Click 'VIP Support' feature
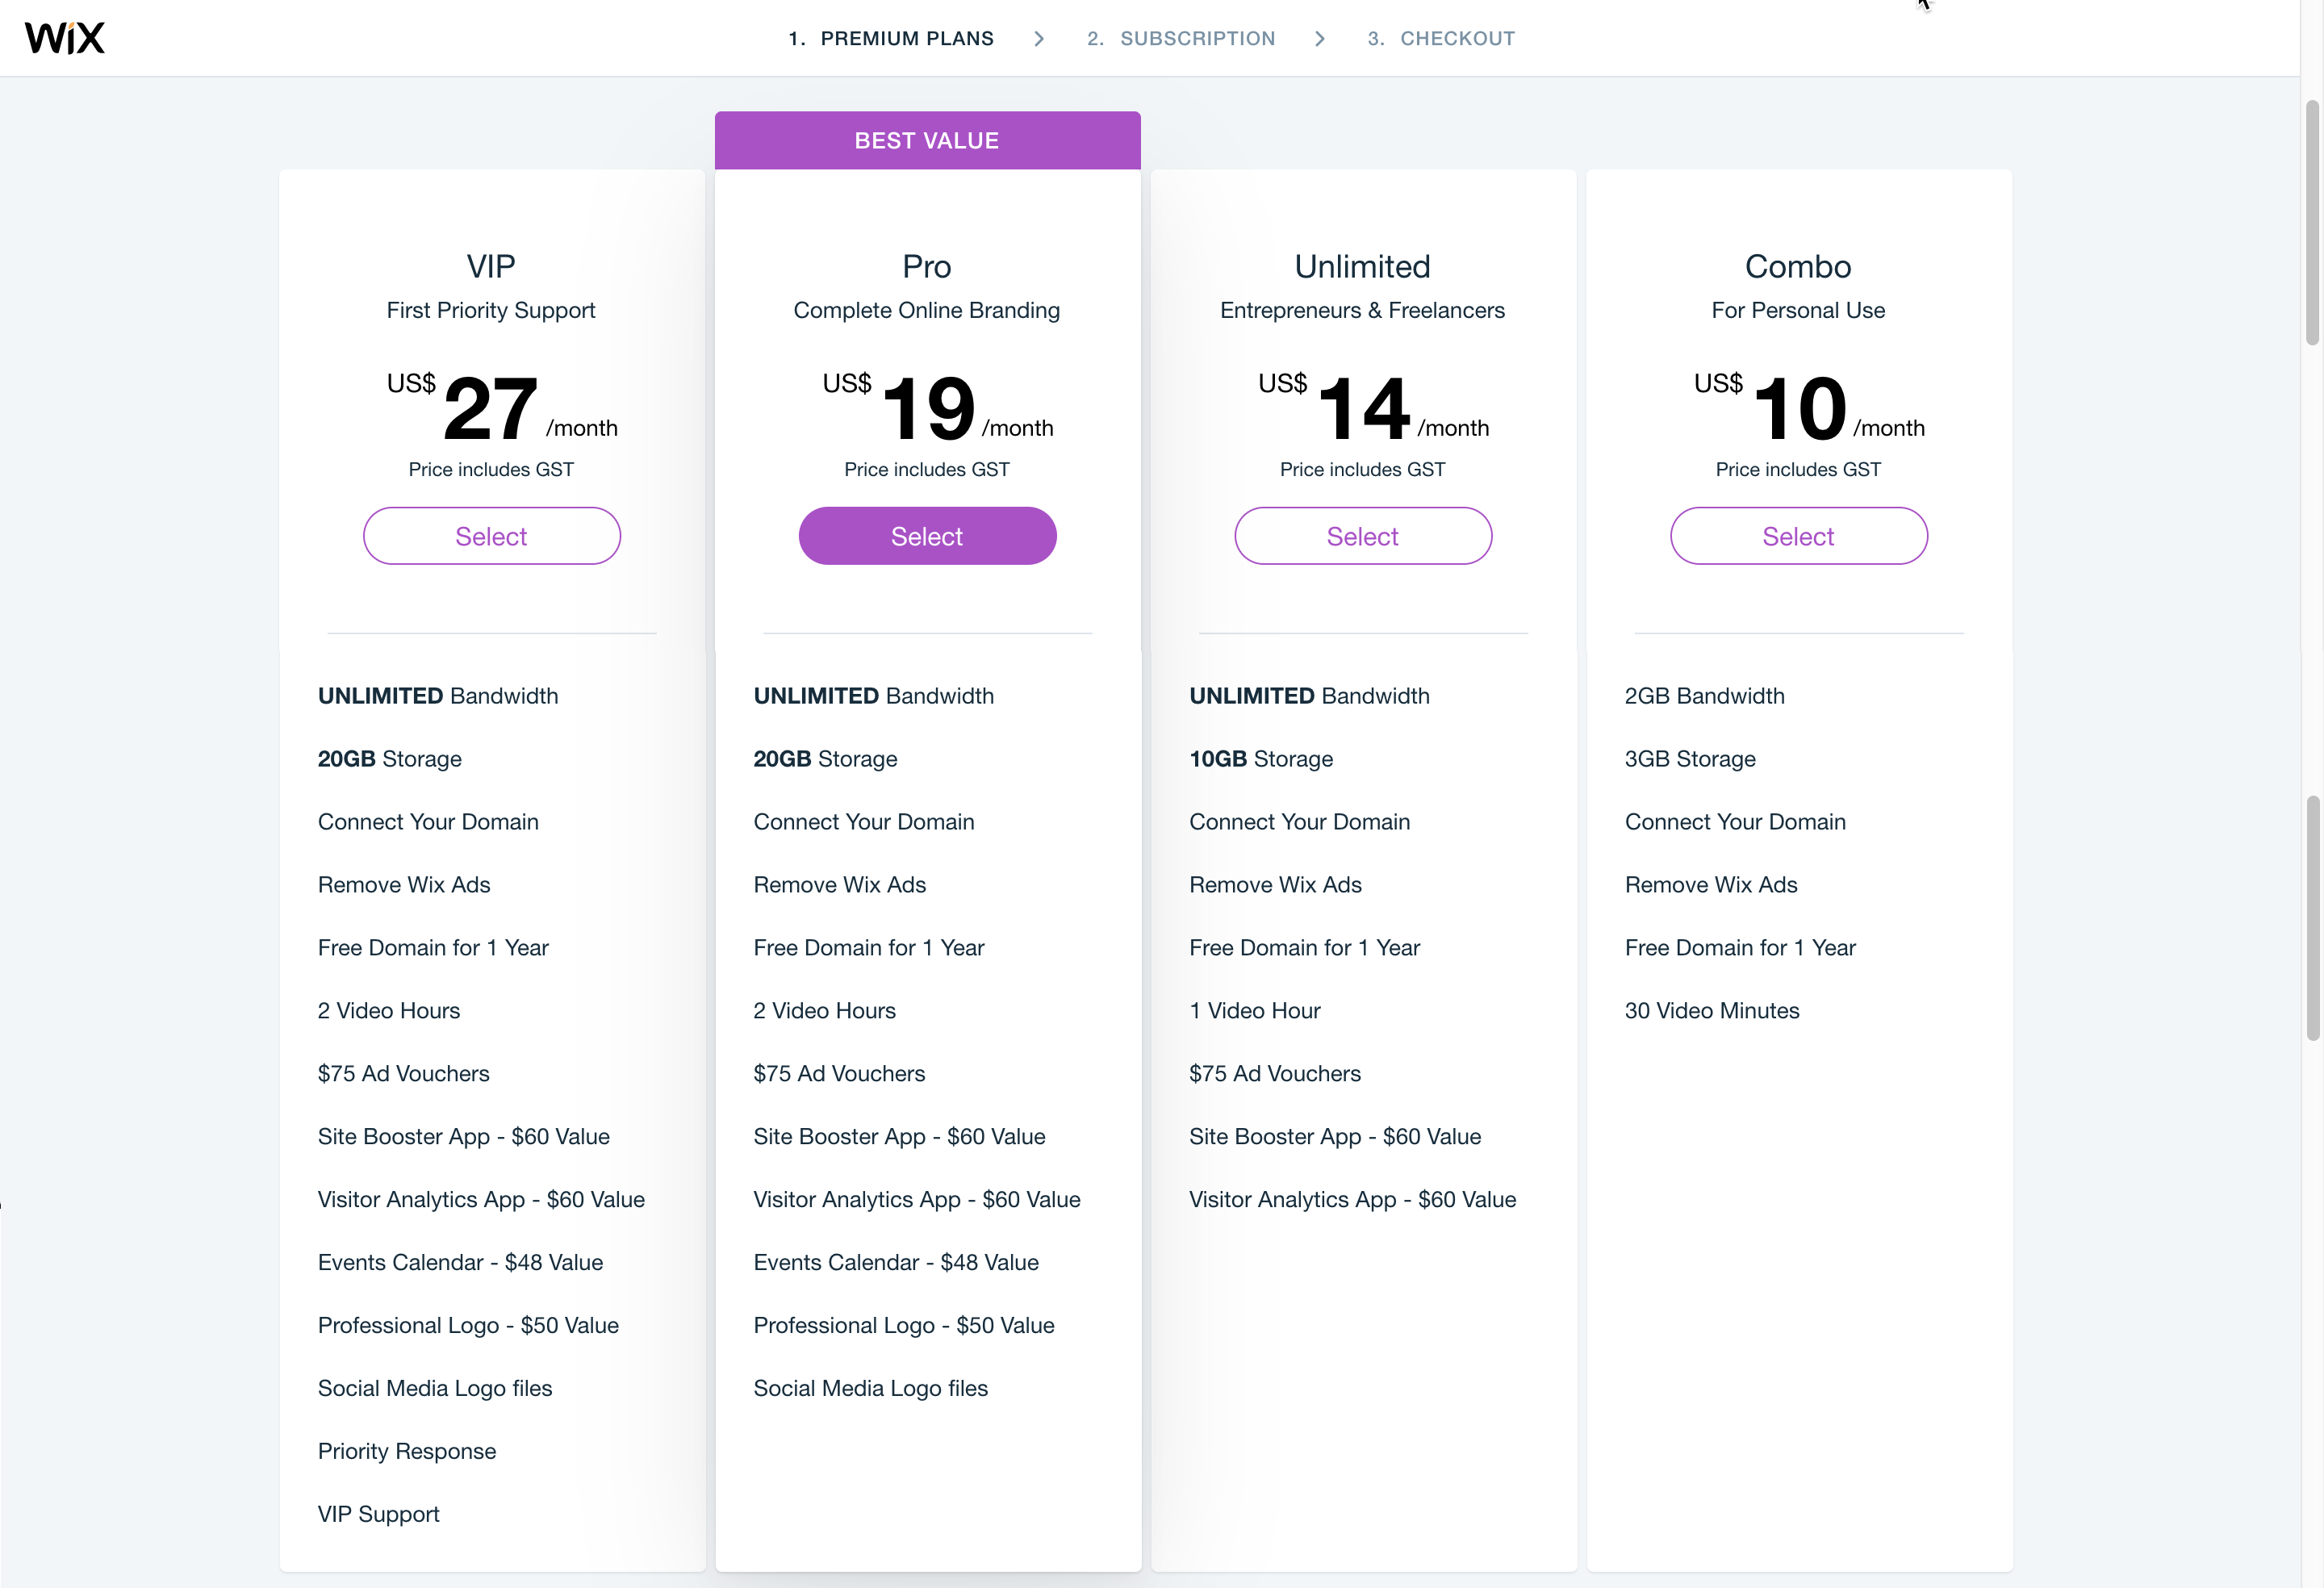2324x1588 pixels. tap(379, 1514)
